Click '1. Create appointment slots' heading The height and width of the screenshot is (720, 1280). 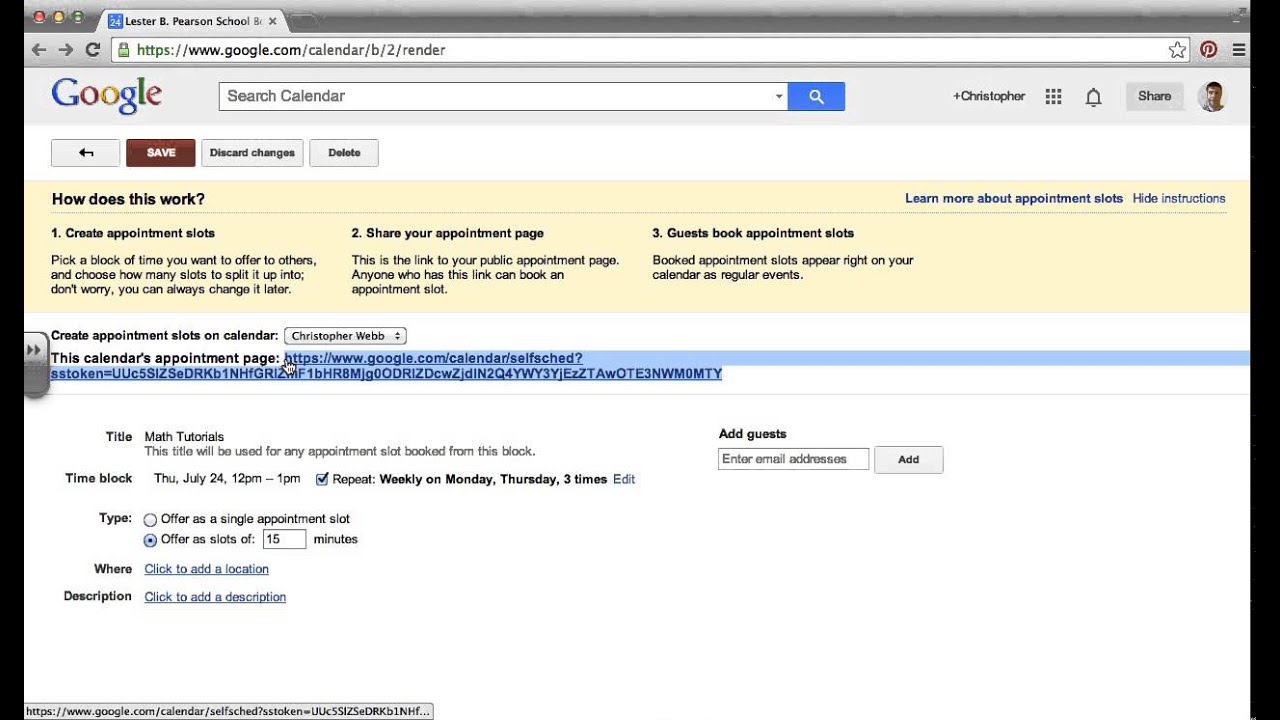(133, 233)
